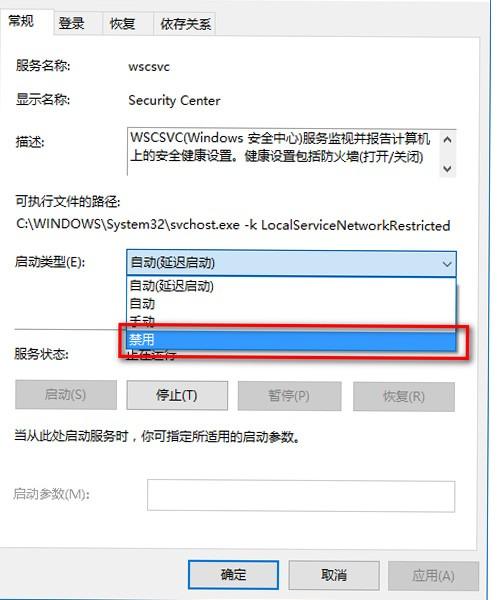
Task: Open the 依存关系 tab
Action: point(184,24)
